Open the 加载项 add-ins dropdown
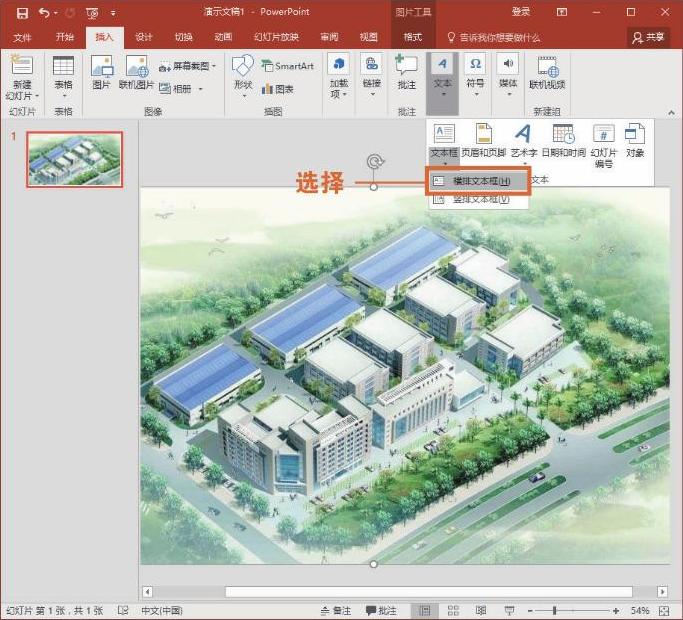This screenshot has width=683, height=620. tap(338, 76)
